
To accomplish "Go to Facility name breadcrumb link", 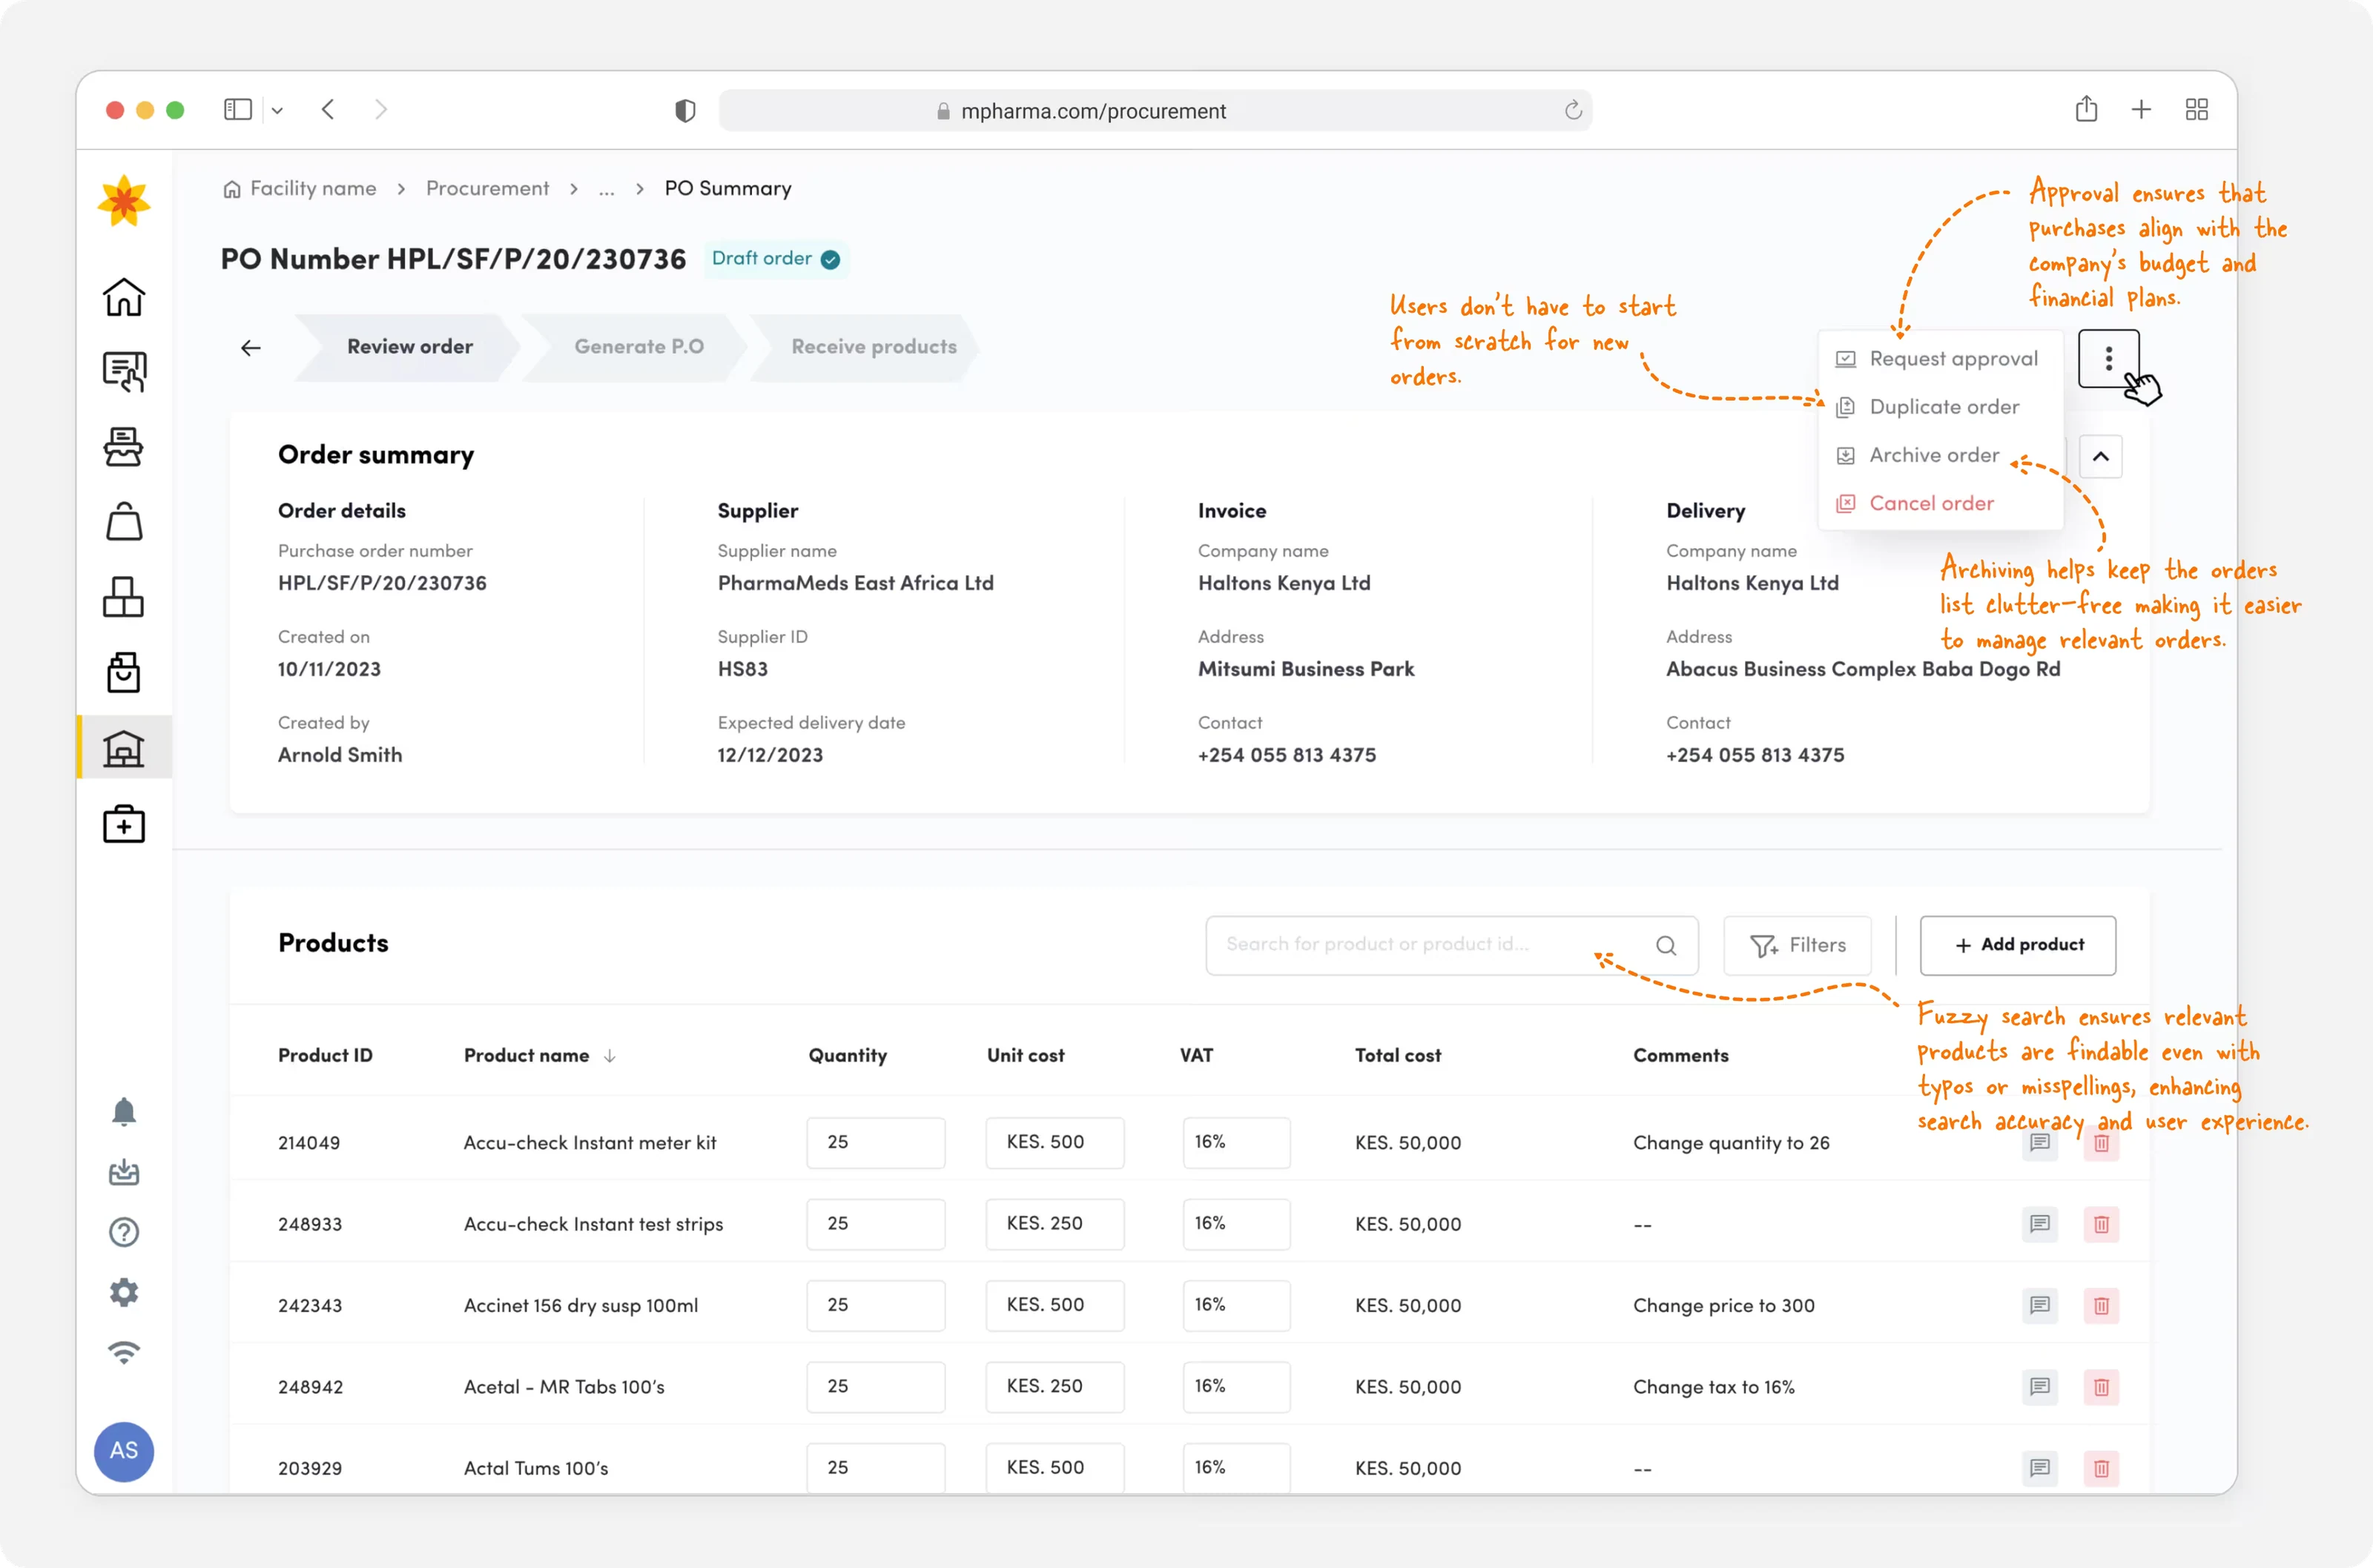I will tap(300, 189).
